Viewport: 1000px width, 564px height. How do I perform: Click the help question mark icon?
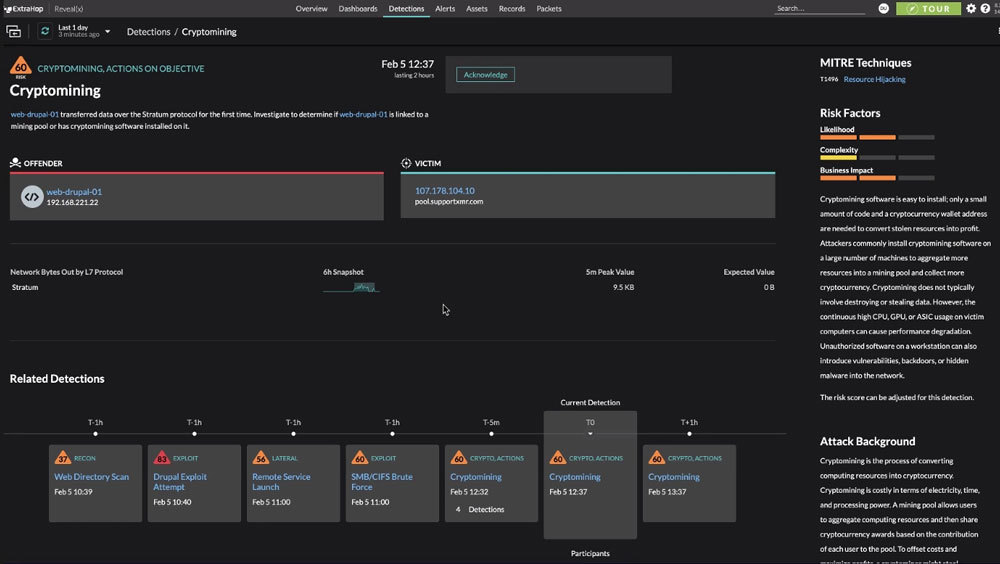[987, 9]
